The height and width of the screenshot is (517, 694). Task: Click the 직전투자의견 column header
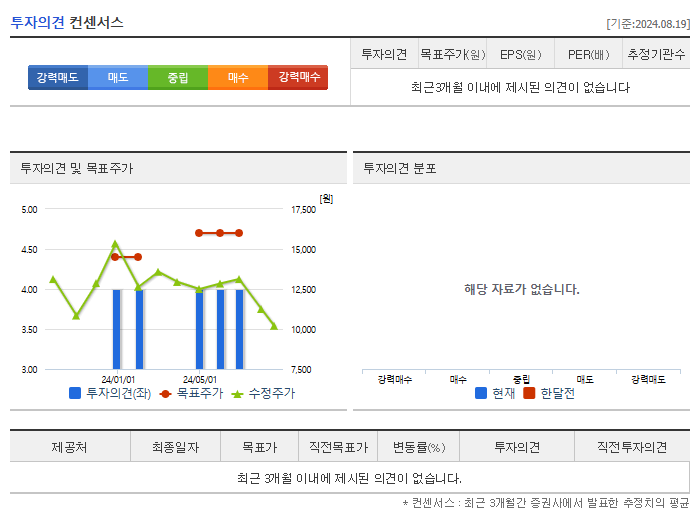pos(632,447)
